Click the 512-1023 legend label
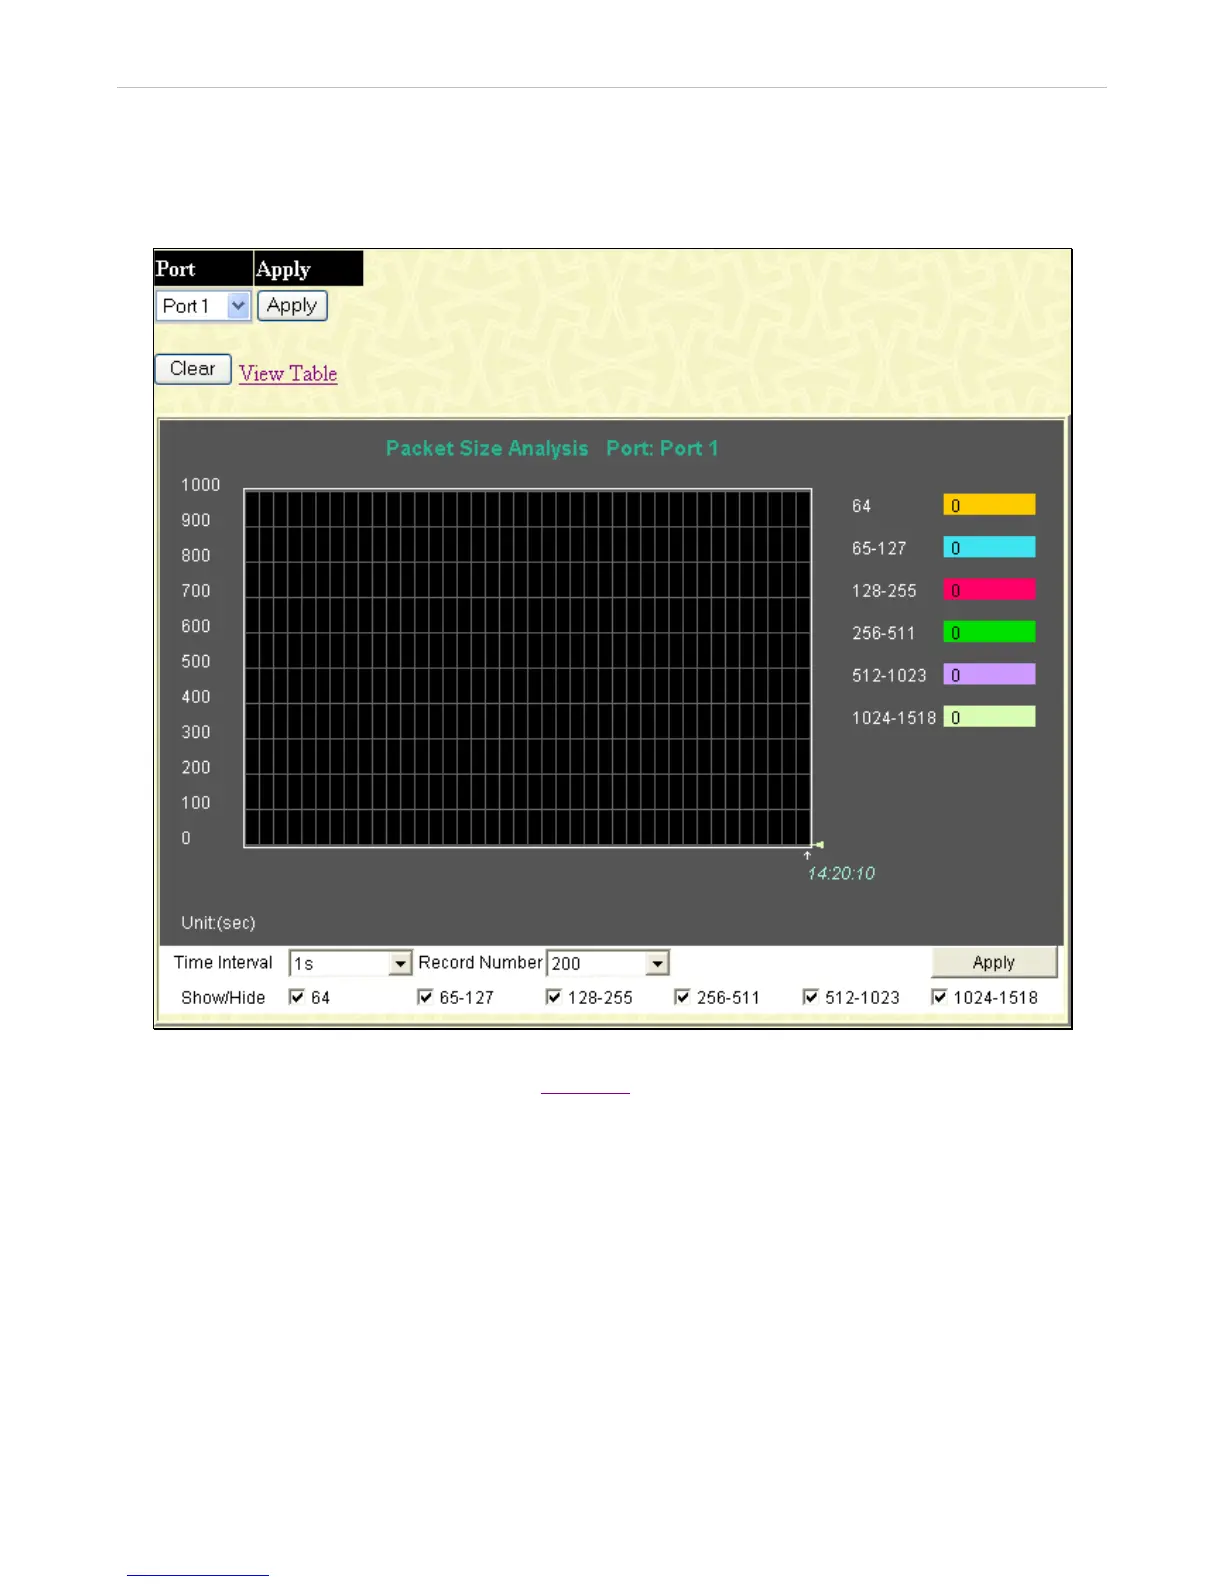This screenshot has width=1224, height=1584. tap(889, 675)
